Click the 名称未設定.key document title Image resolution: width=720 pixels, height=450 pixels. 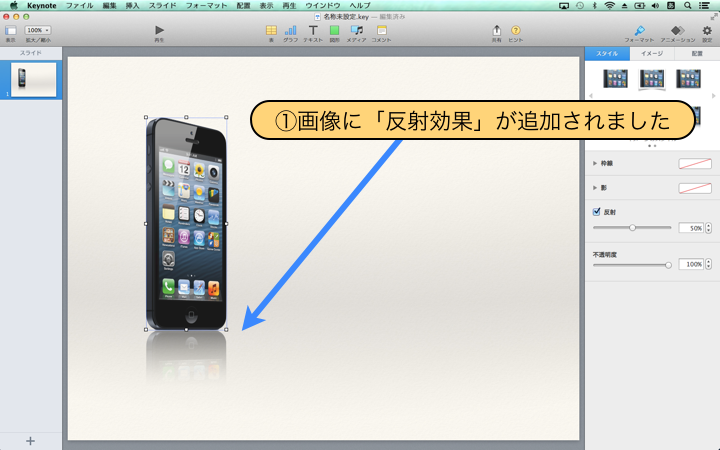click(345, 17)
